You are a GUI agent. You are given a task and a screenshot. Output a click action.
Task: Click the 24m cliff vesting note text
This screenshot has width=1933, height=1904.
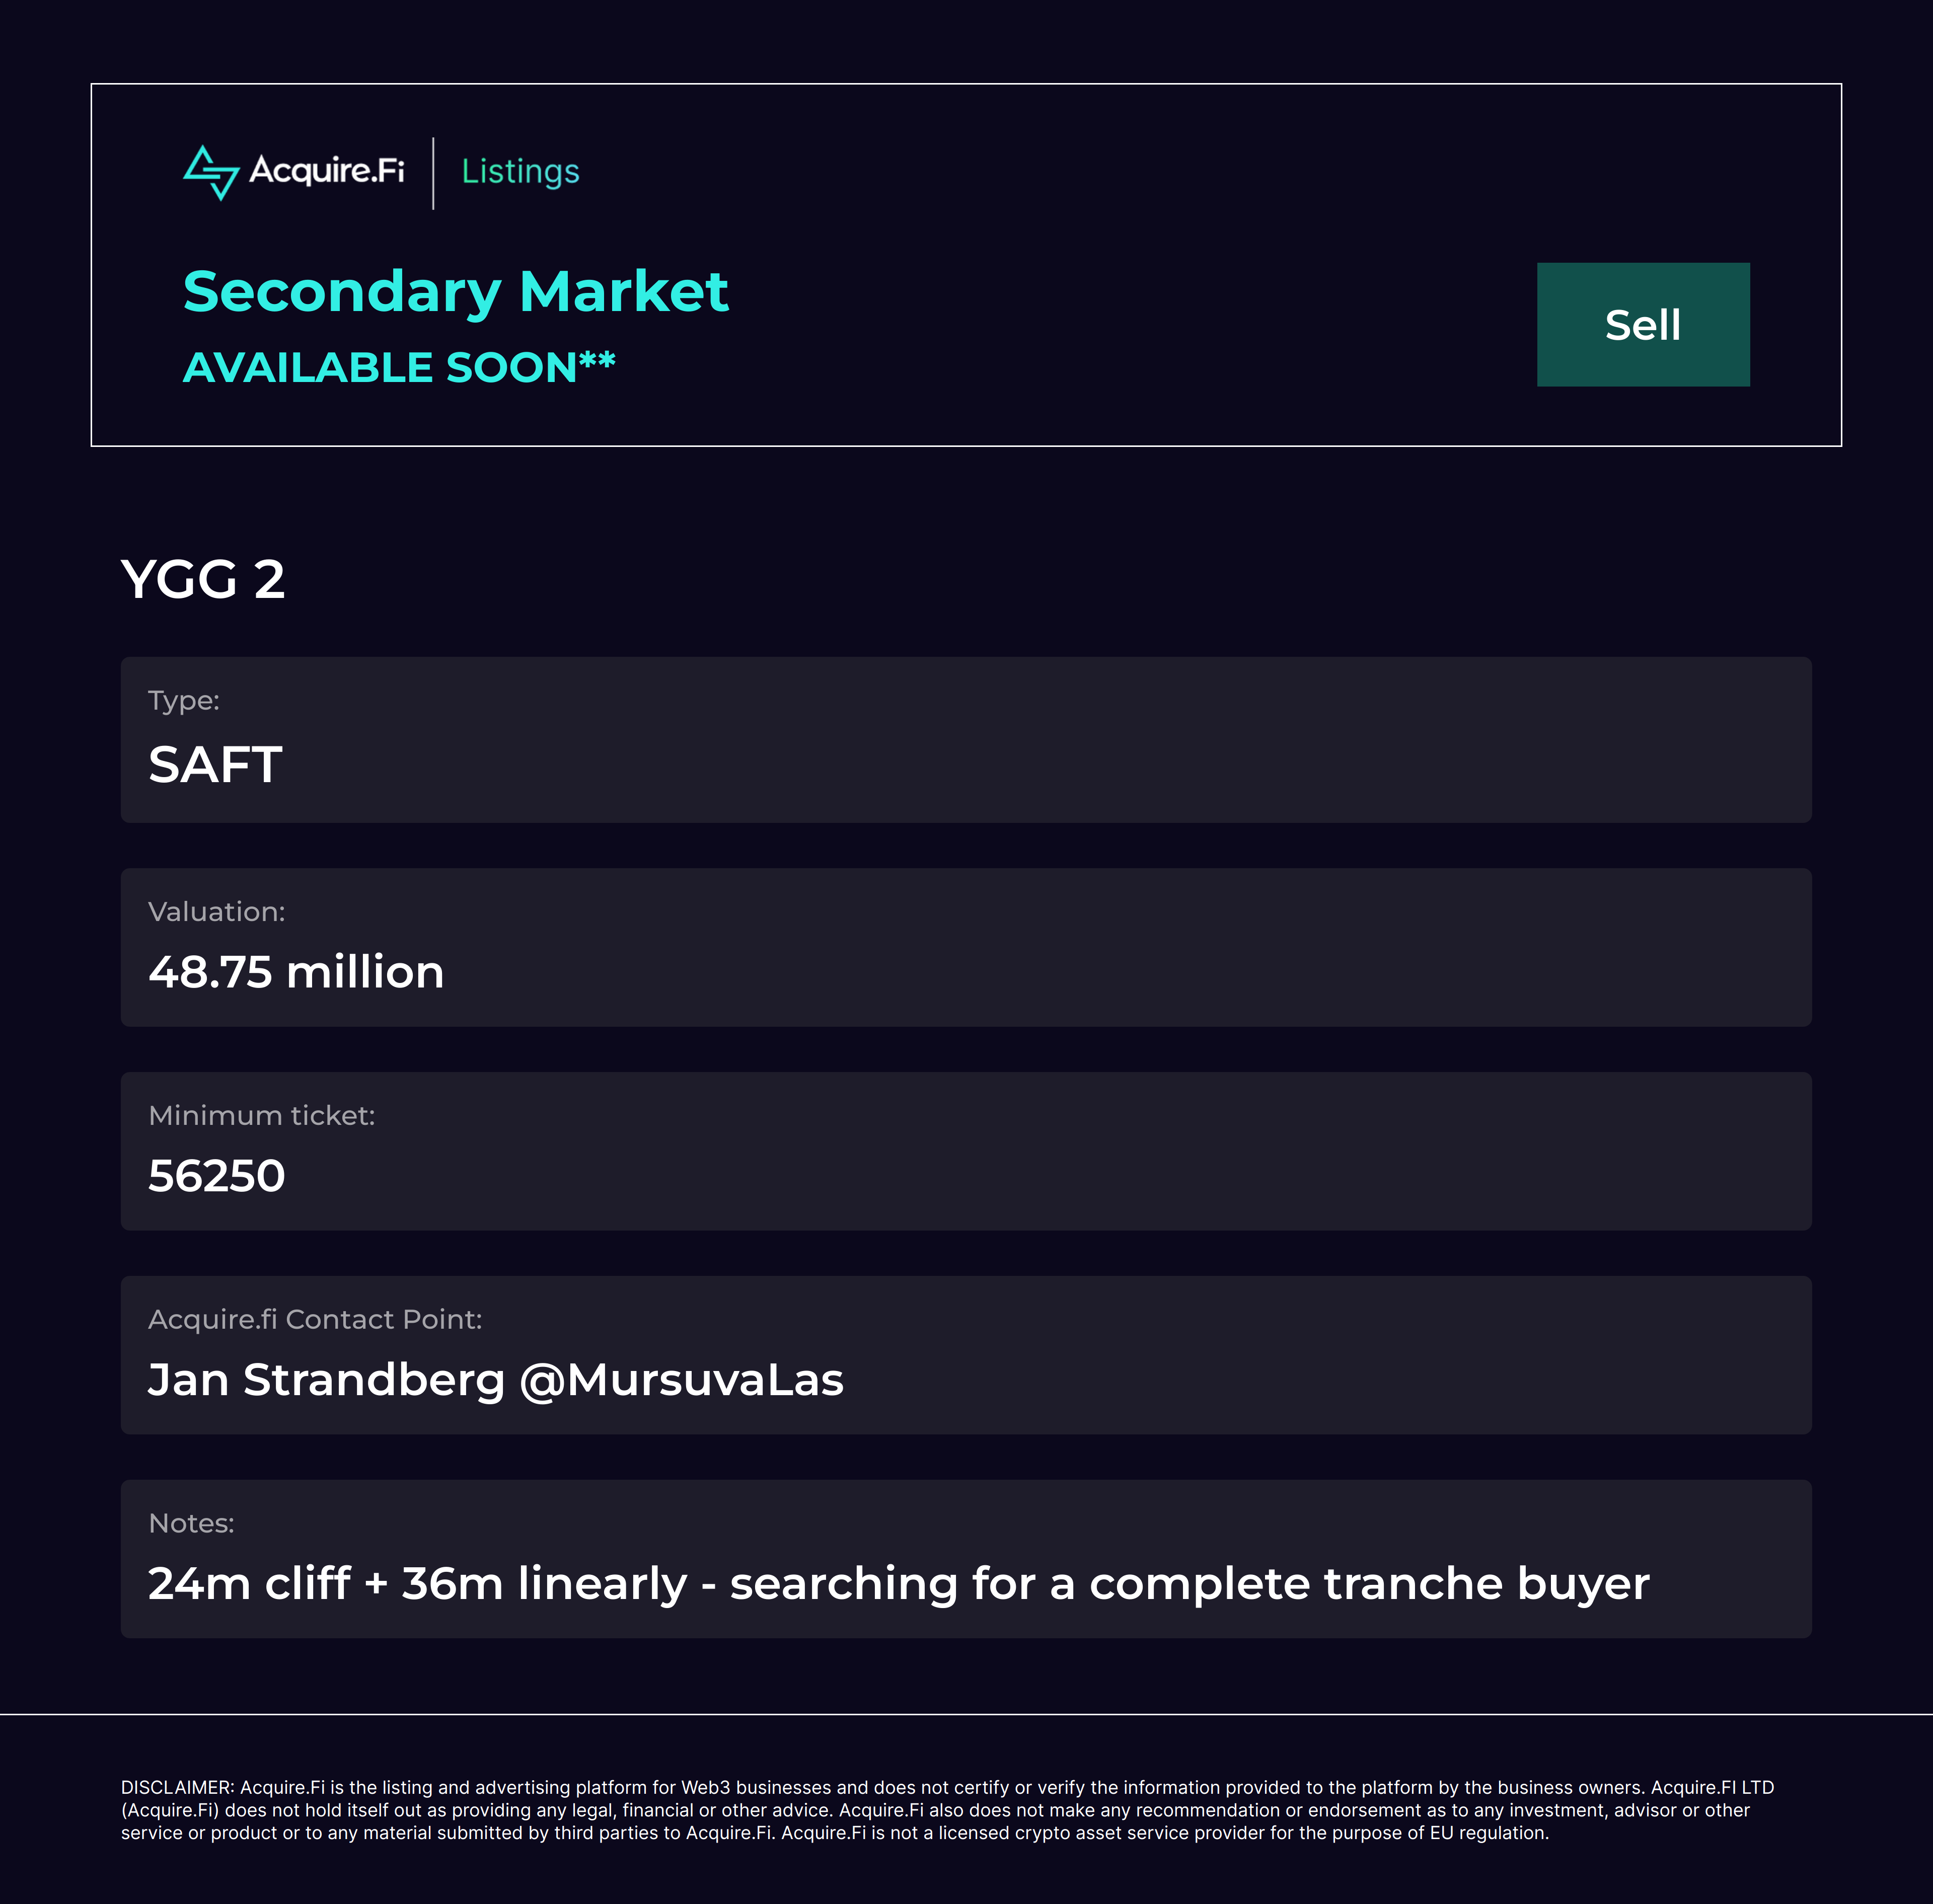(898, 1584)
